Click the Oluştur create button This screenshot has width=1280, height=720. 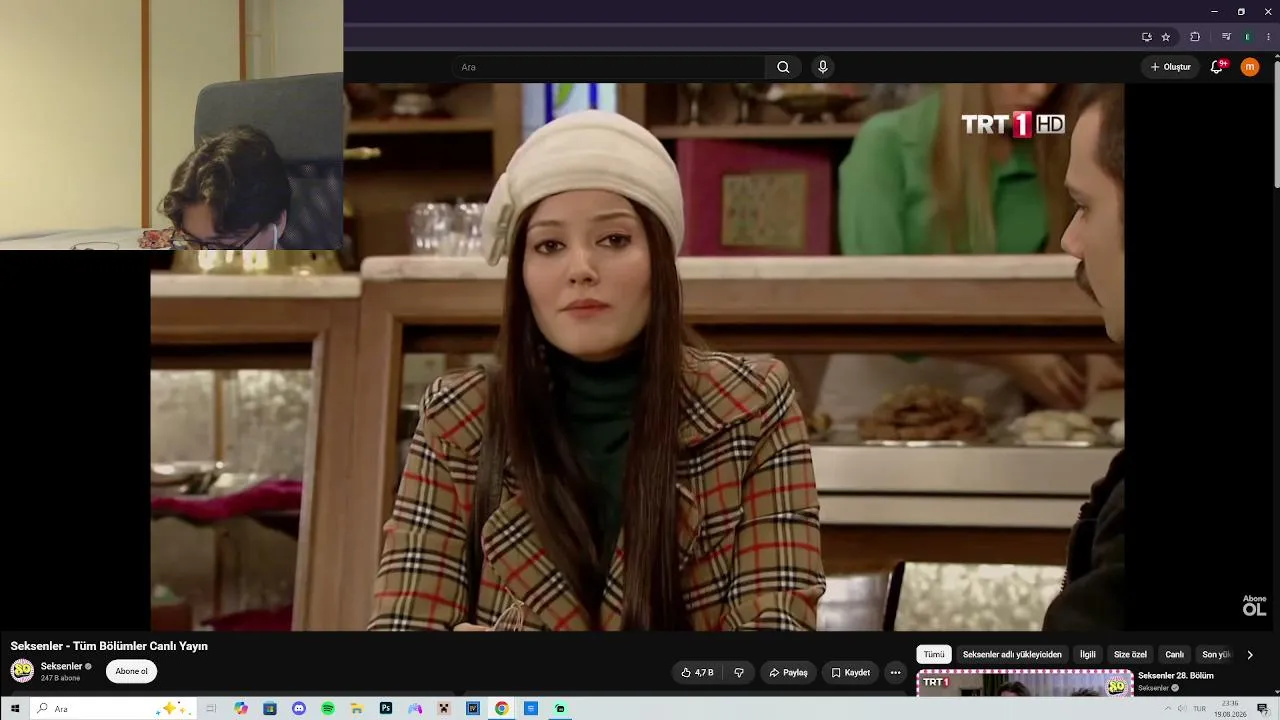[x=1170, y=67]
